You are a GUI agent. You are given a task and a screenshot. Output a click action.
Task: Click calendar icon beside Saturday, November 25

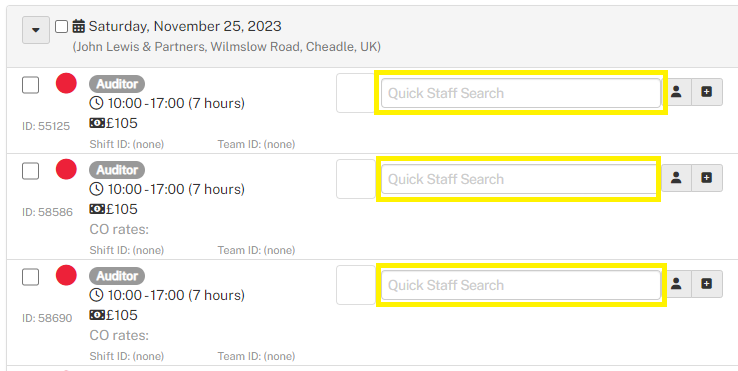(79, 26)
